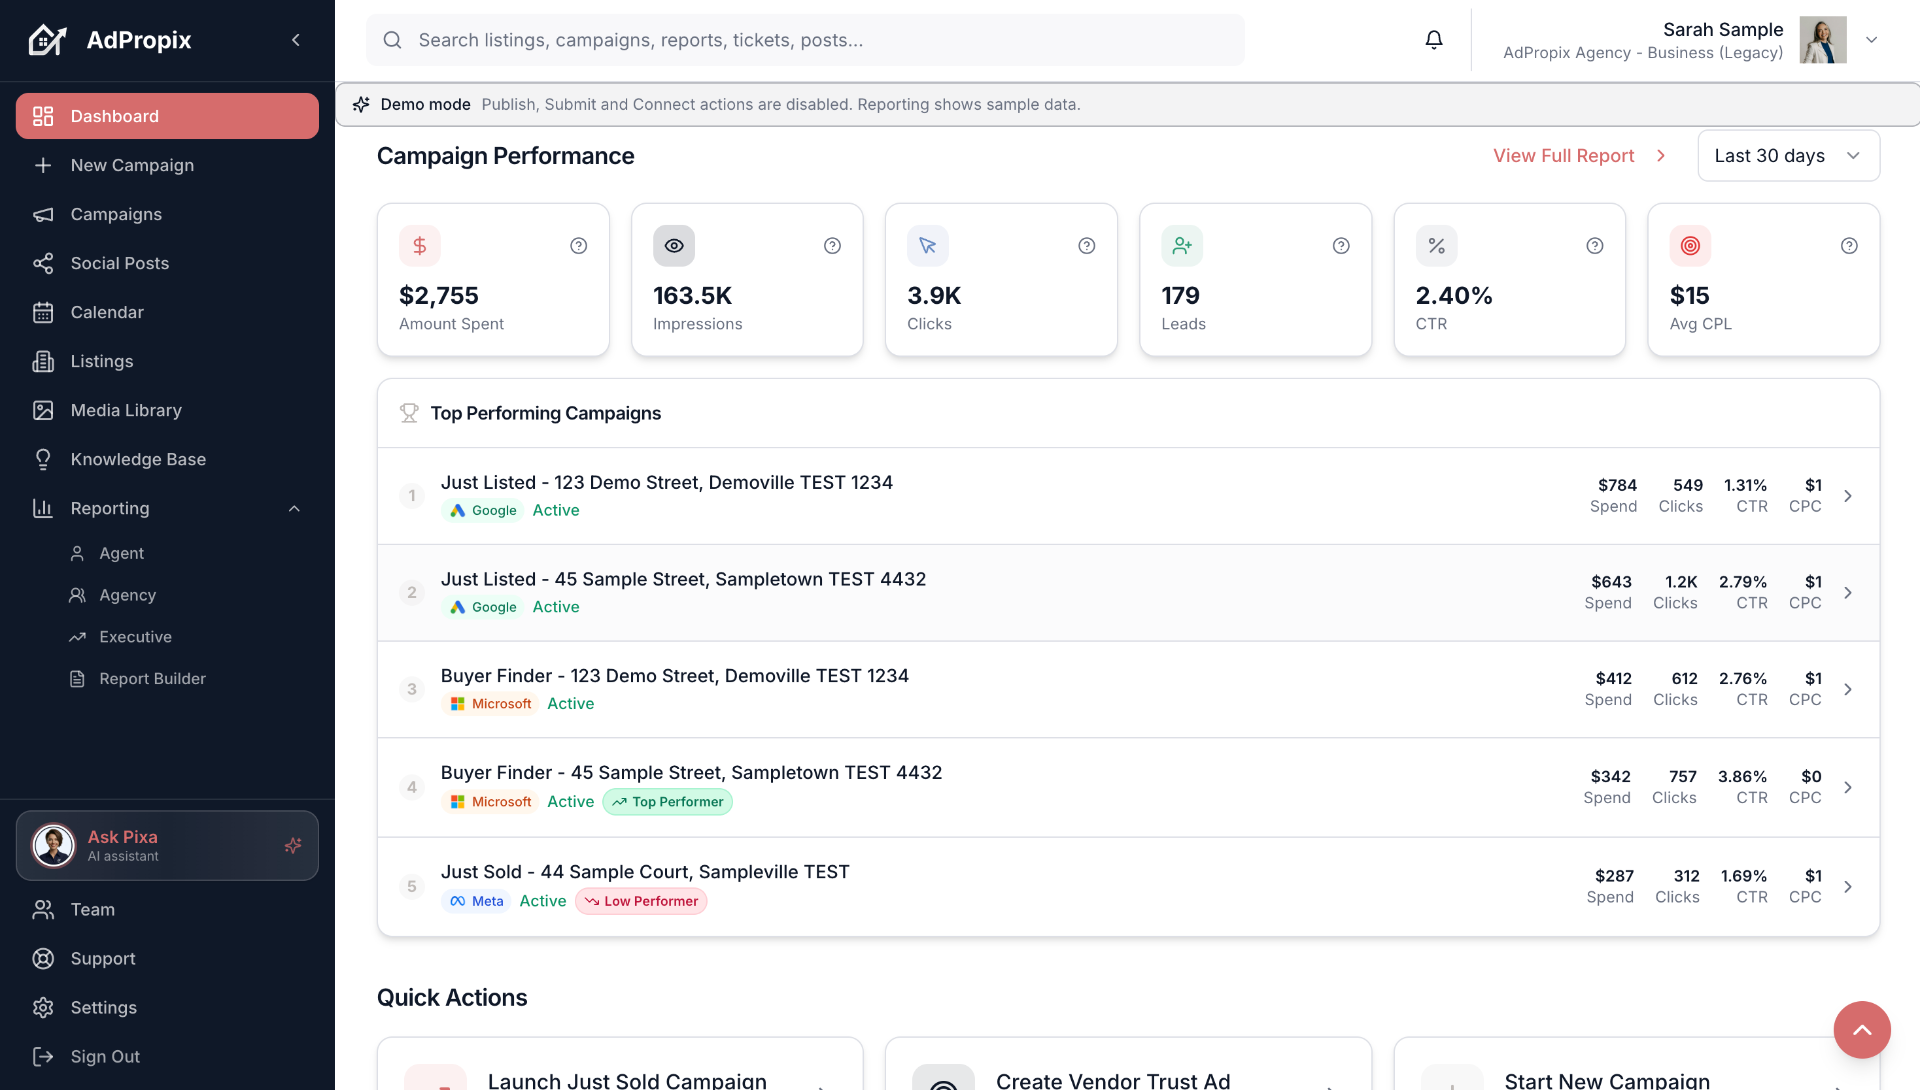Viewport: 1920px width, 1090px height.
Task: Click the Demo mode sparkle icon
Action: pos(361,104)
